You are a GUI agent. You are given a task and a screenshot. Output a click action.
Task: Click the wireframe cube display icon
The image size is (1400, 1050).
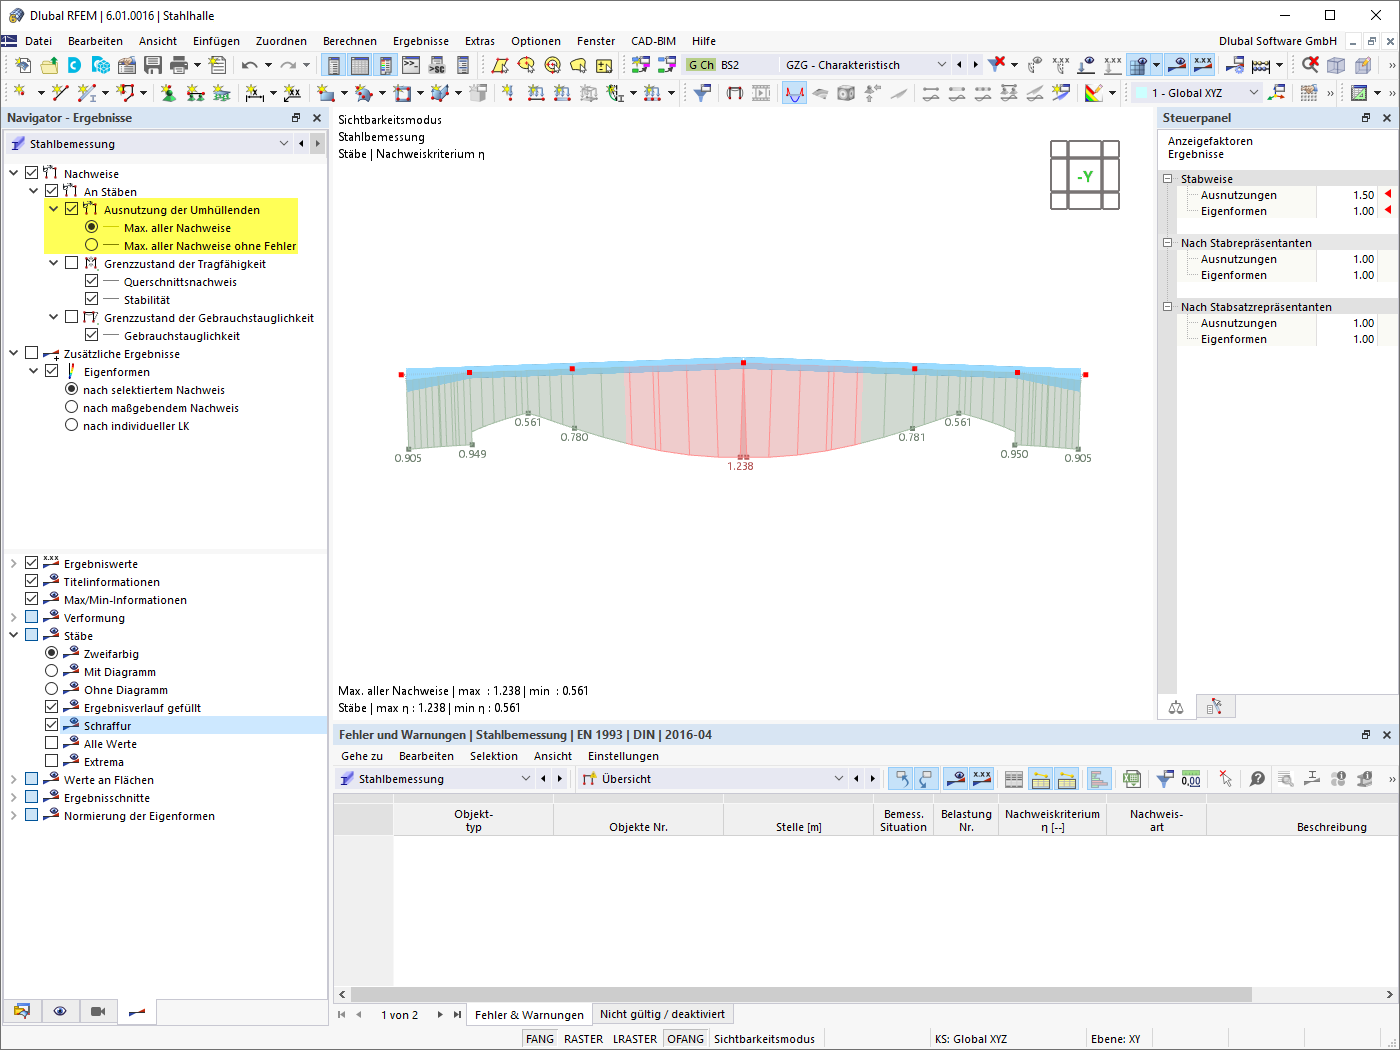coord(1336,65)
